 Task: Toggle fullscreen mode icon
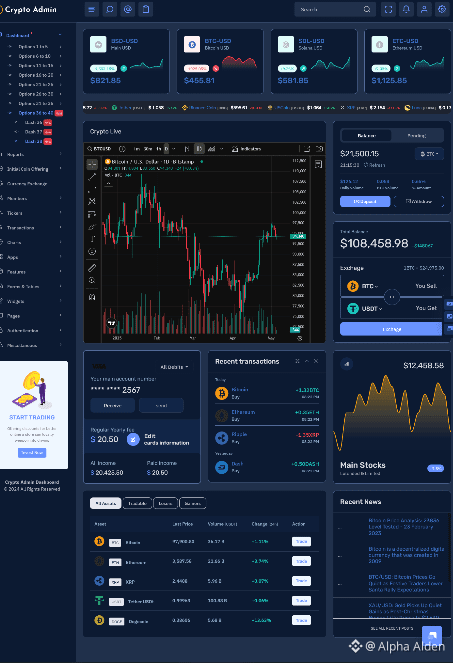388,9
